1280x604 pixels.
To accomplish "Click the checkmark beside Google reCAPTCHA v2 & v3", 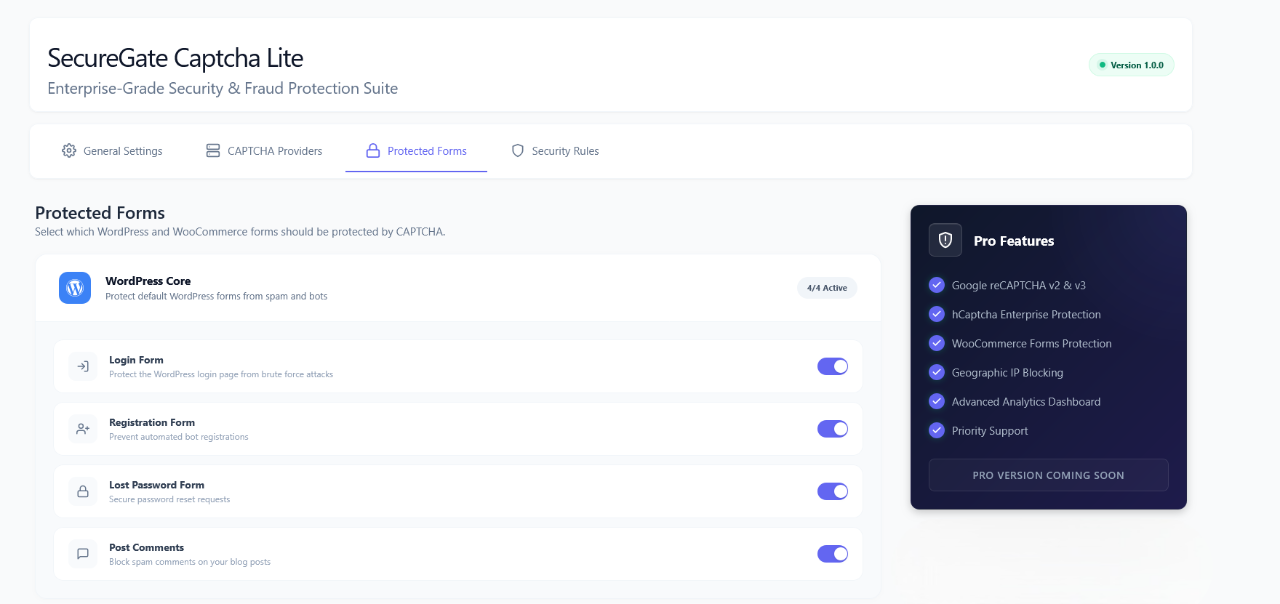I will [936, 285].
